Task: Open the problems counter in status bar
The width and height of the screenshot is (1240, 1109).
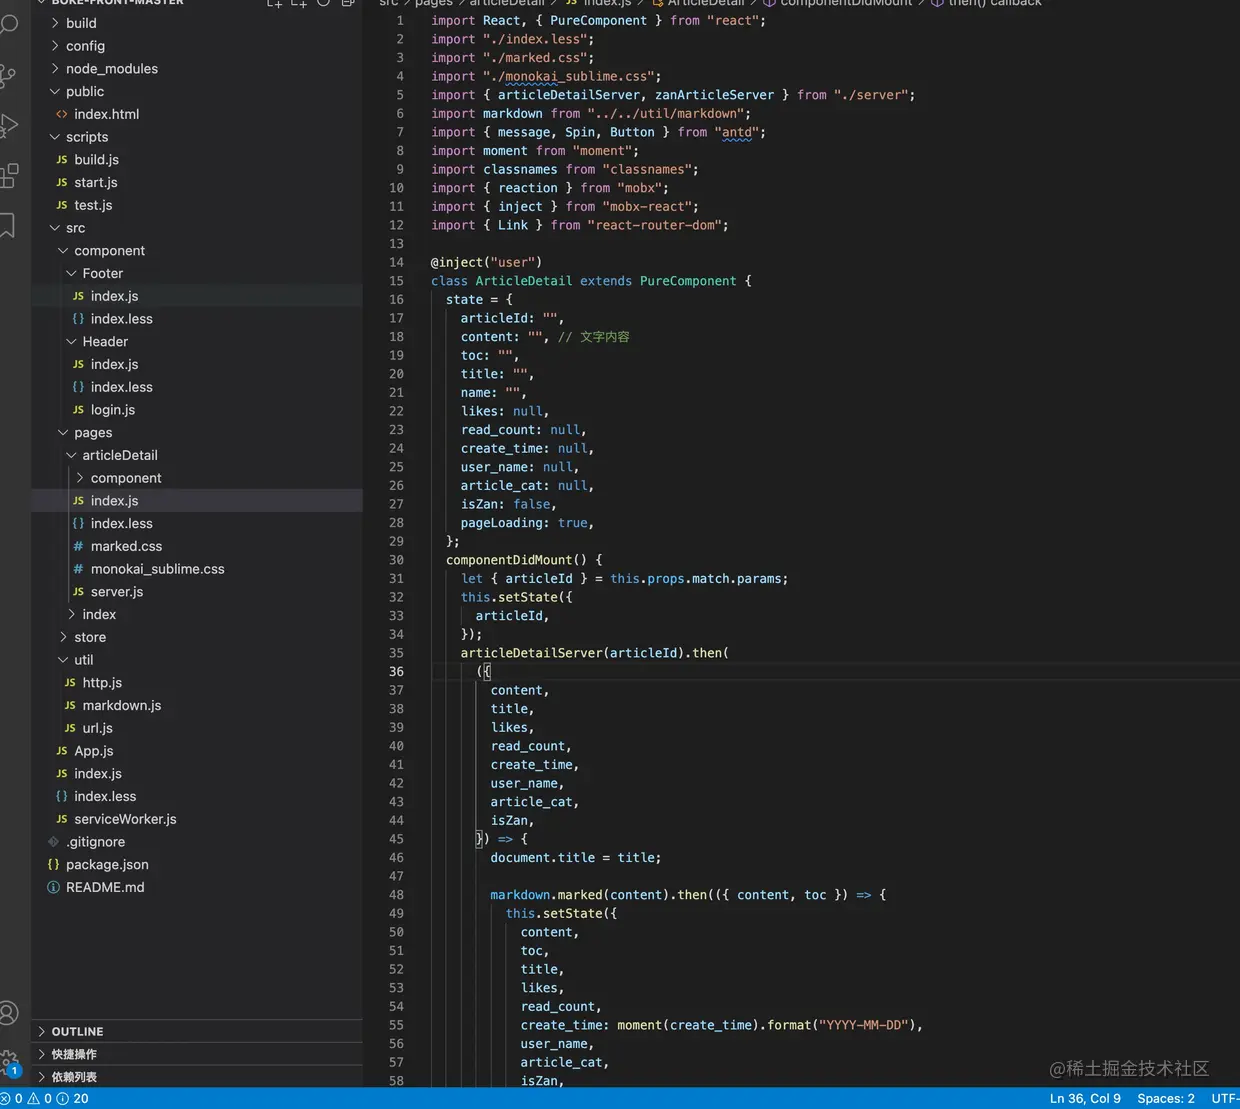Action: [45, 1098]
